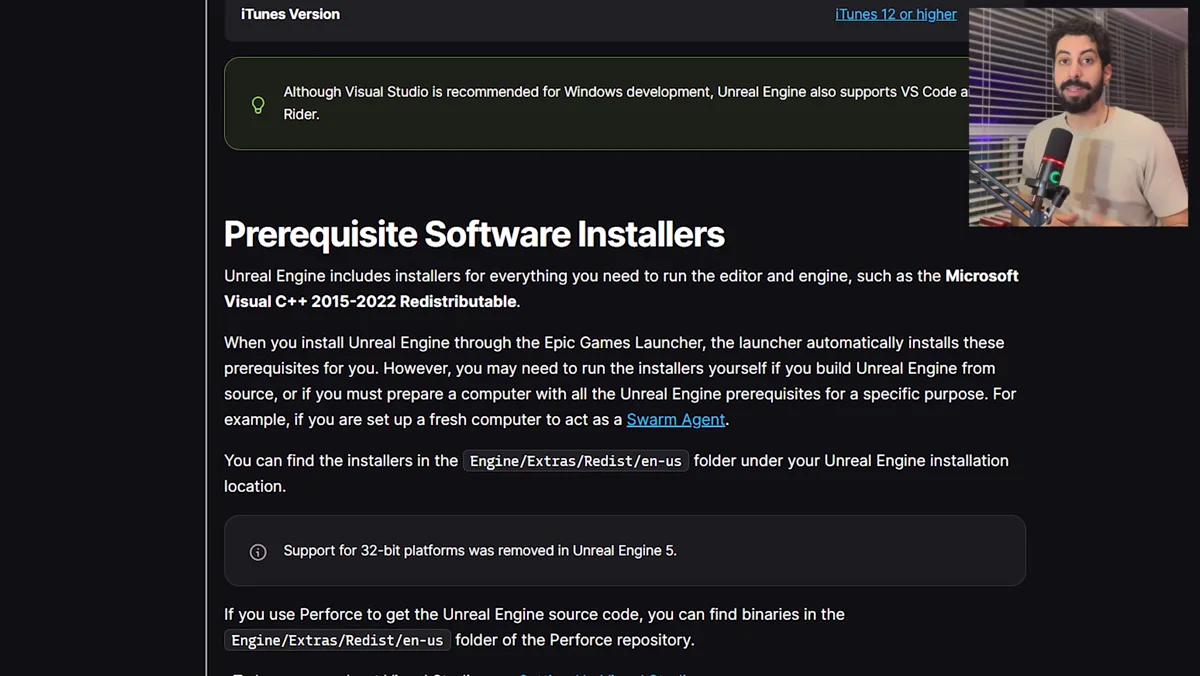Click the Prerequisite Software Installers heading
The image size is (1200, 676).
pos(474,234)
